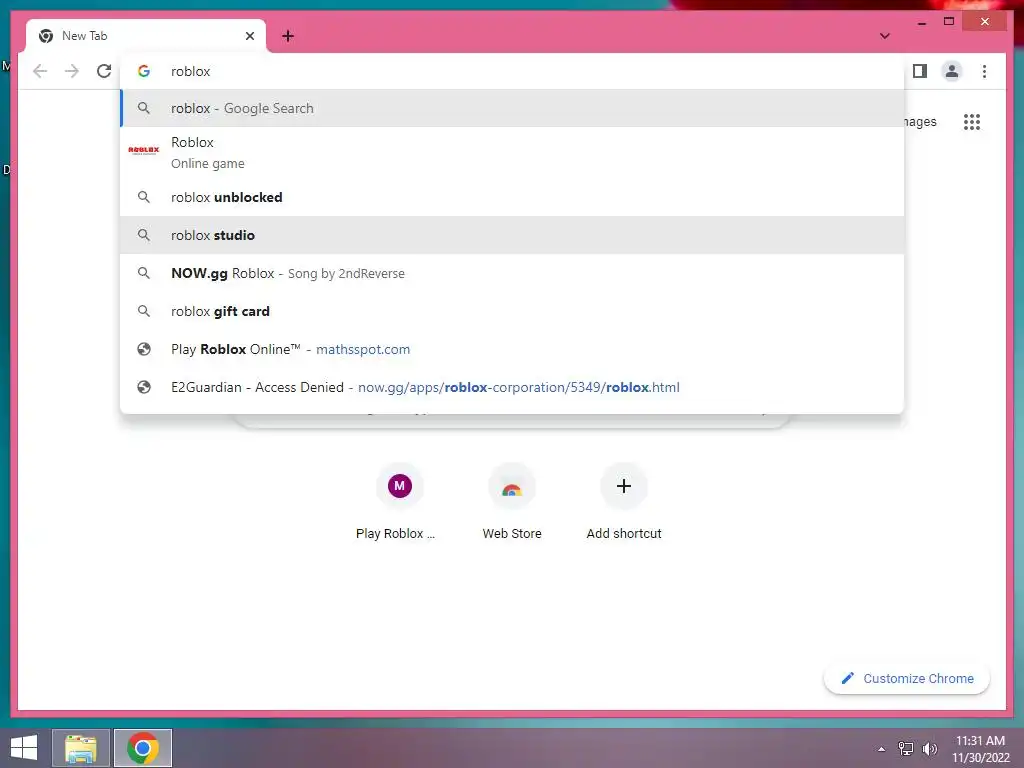Open the volume speaker tray icon

pyautogui.click(x=929, y=749)
